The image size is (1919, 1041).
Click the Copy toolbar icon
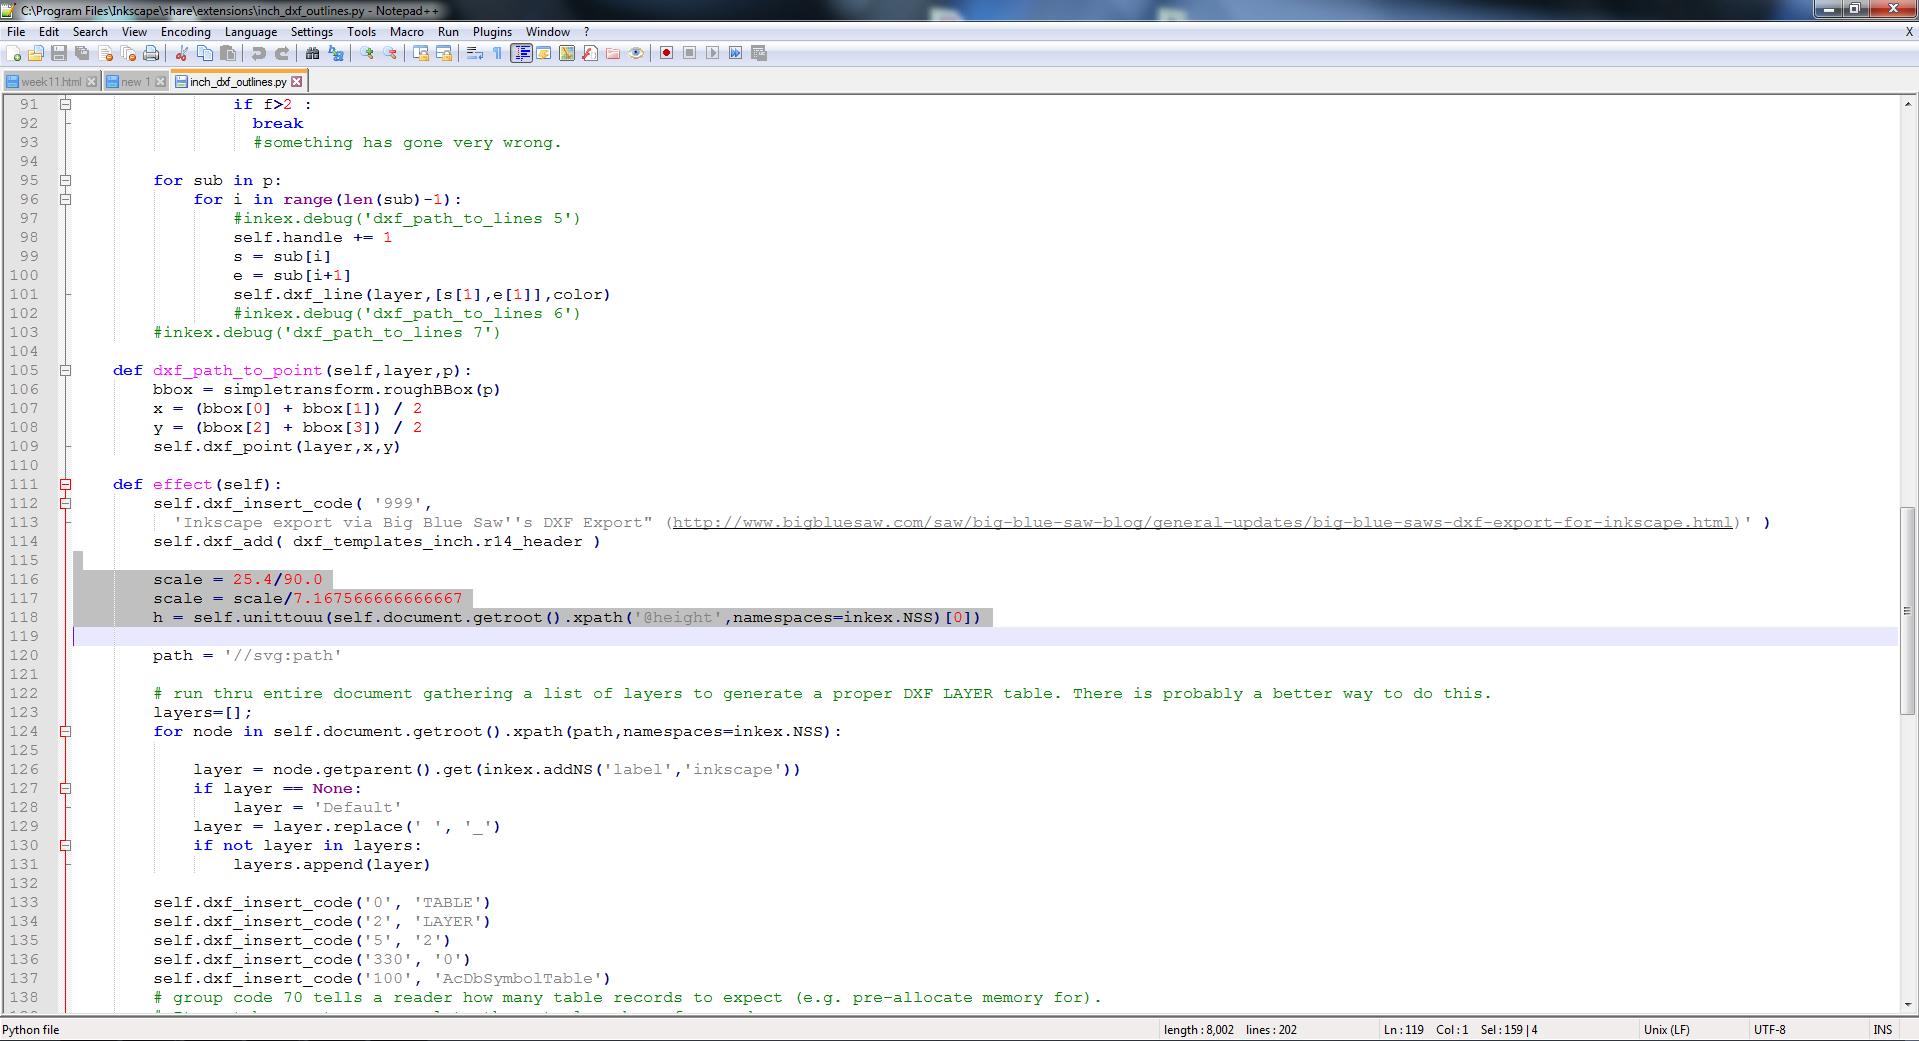[x=205, y=53]
